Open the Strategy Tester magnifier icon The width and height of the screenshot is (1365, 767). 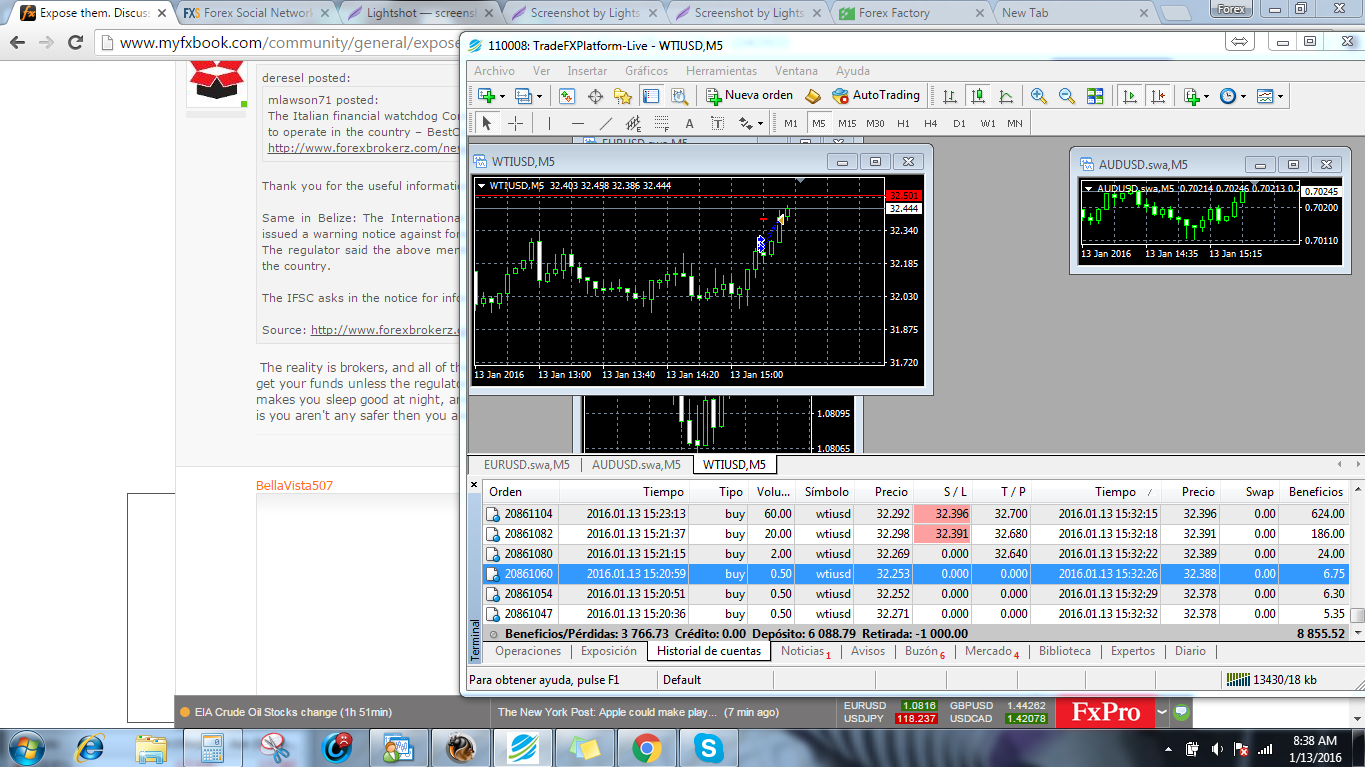click(679, 96)
